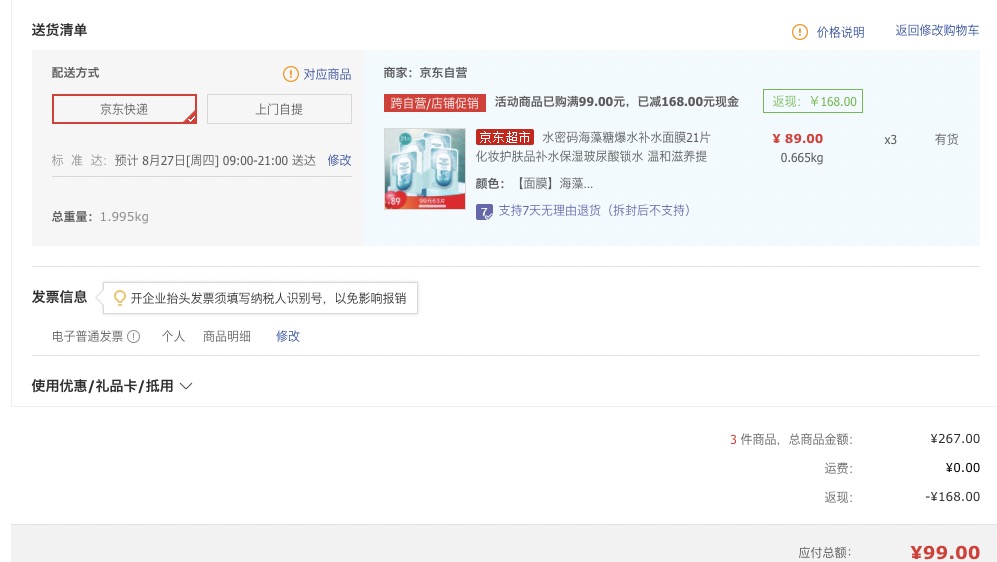
Task: Open product title 水密码海藻糖爆水补水面膜21片
Action: pyautogui.click(x=626, y=137)
